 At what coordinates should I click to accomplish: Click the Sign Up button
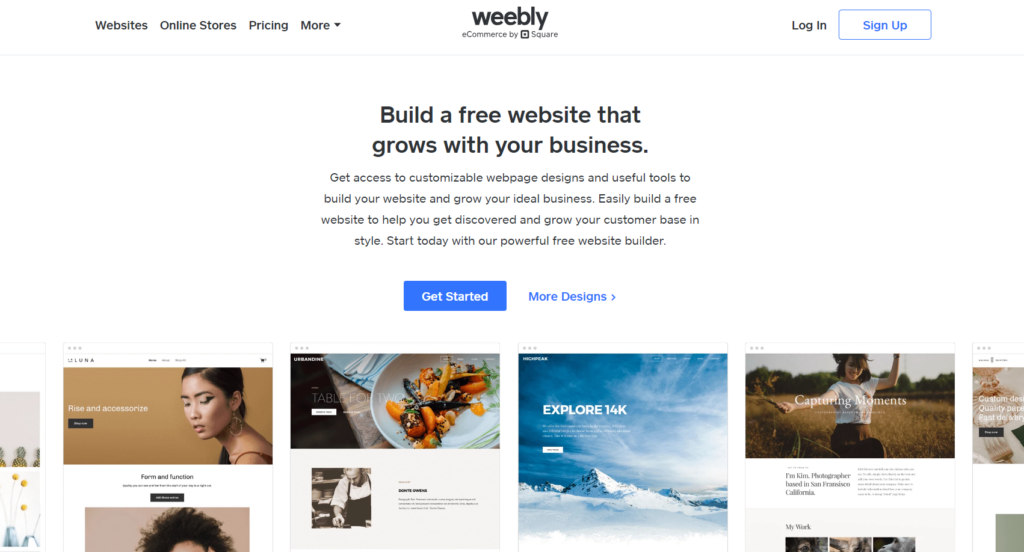(x=885, y=25)
